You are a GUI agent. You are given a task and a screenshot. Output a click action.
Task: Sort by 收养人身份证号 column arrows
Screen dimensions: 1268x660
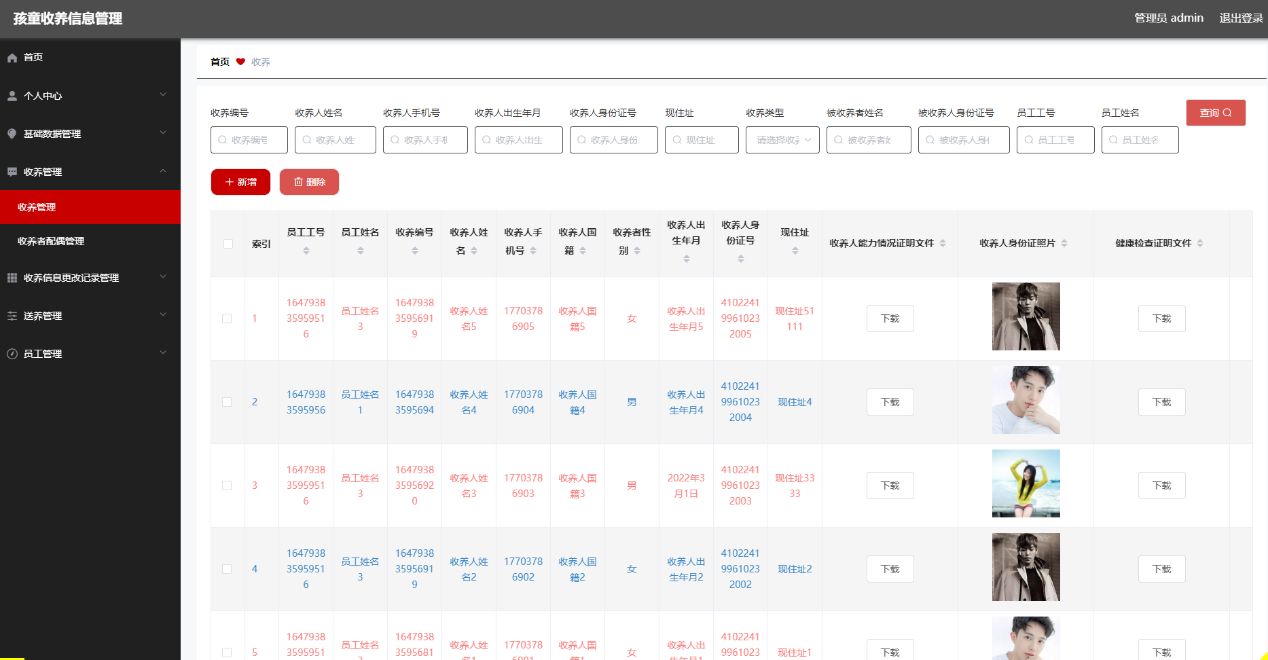[x=740, y=260]
